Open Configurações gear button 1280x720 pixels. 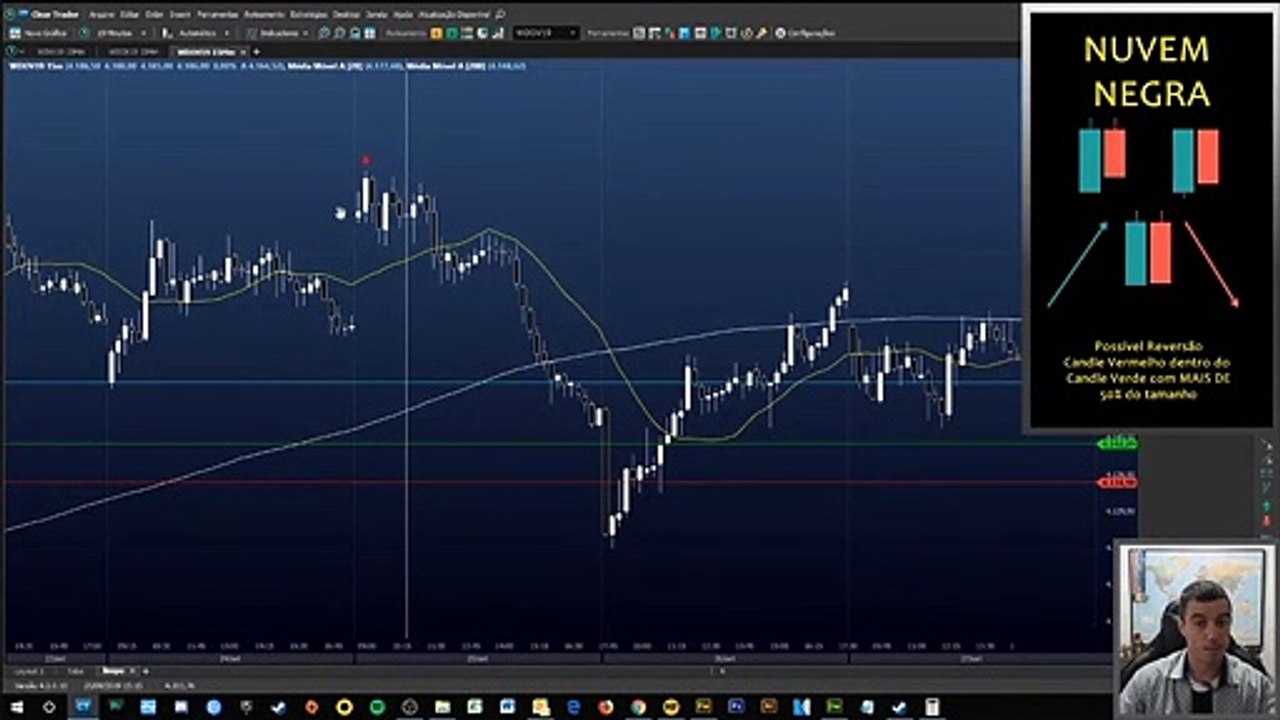(x=805, y=33)
